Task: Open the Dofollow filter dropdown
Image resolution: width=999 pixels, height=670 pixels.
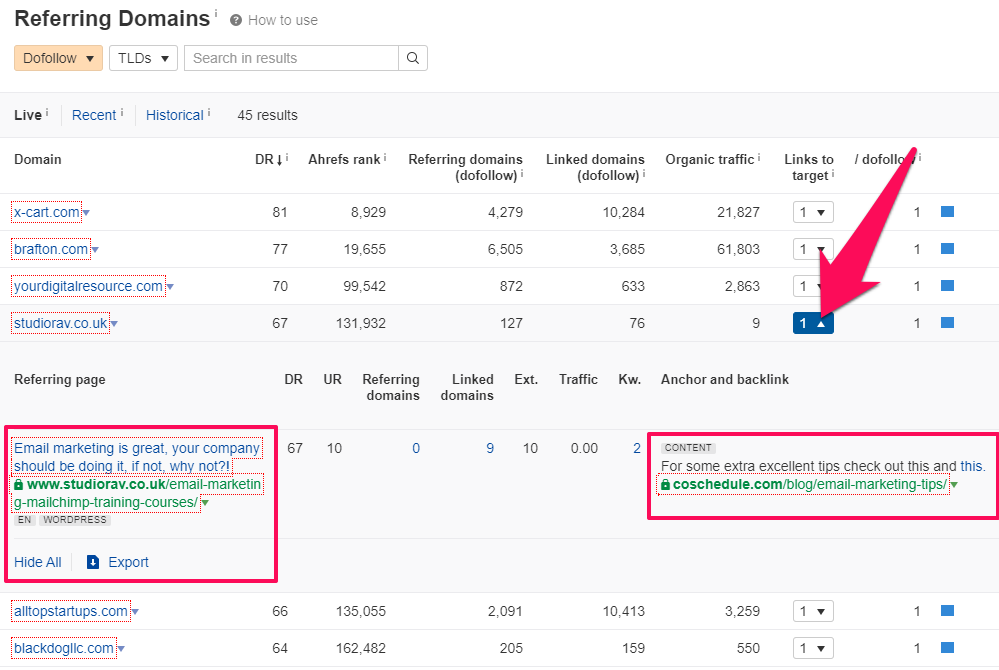Action: point(58,58)
